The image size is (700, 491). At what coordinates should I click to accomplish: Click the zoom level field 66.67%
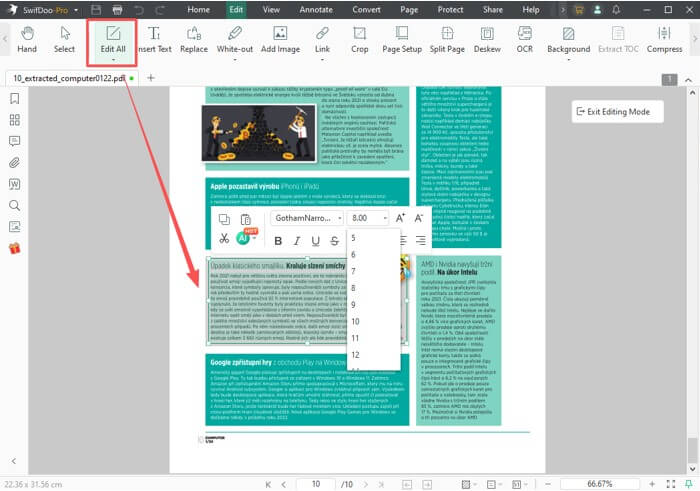coord(600,484)
